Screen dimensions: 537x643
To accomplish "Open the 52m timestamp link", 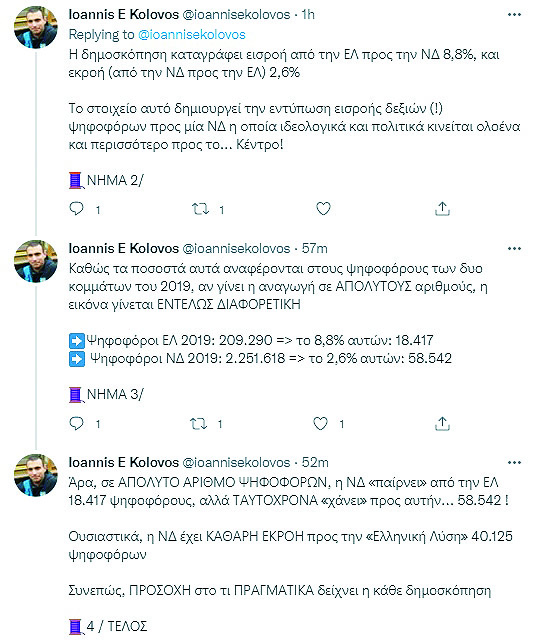I will [x=315, y=463].
